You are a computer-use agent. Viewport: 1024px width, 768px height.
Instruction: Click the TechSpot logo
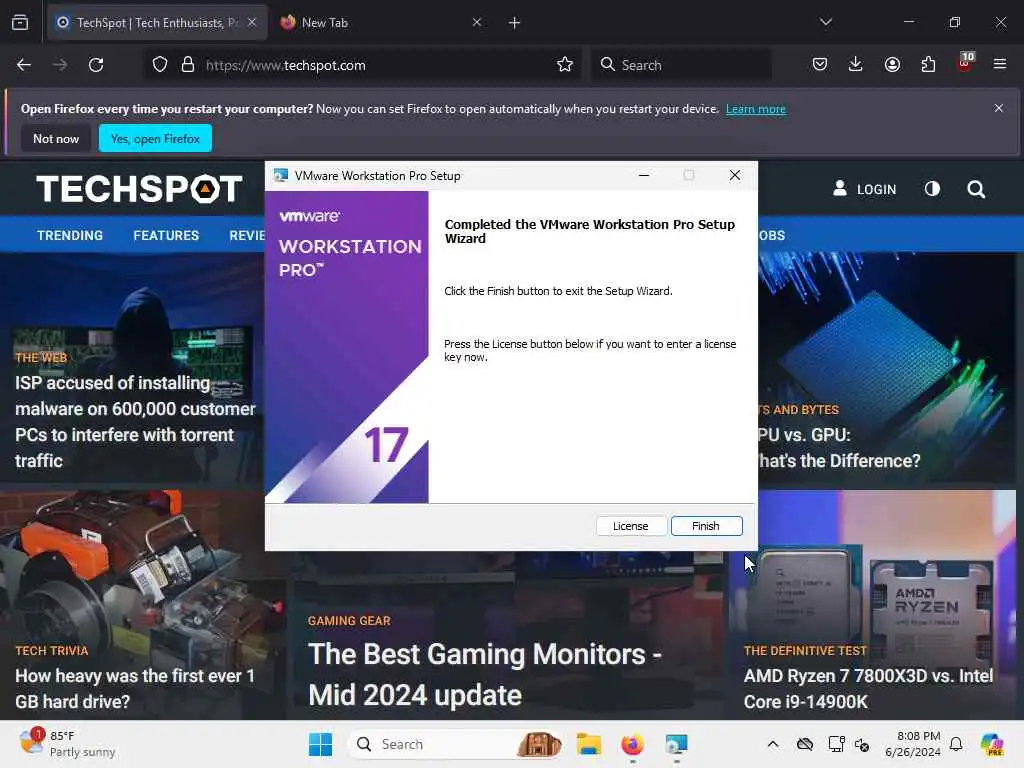[139, 189]
